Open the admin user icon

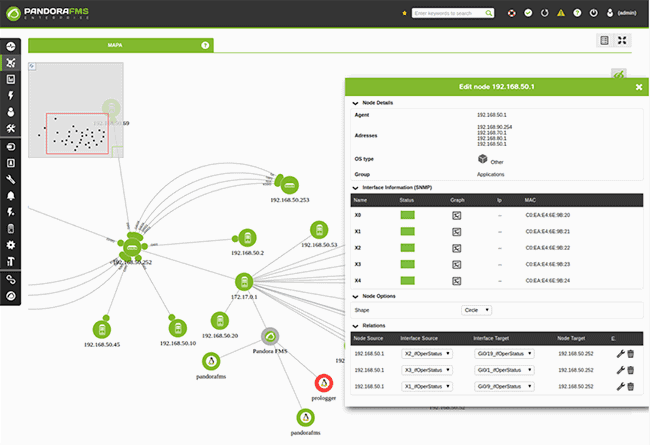tap(610, 13)
